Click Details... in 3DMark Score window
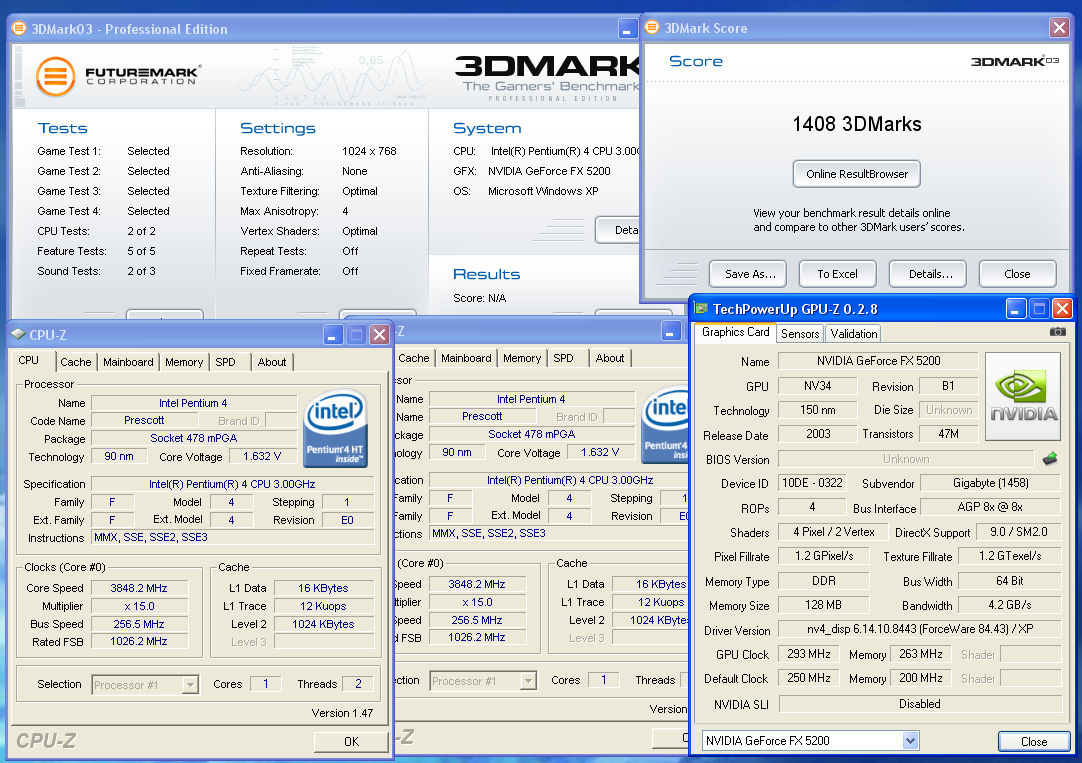This screenshot has width=1082, height=763. point(930,274)
